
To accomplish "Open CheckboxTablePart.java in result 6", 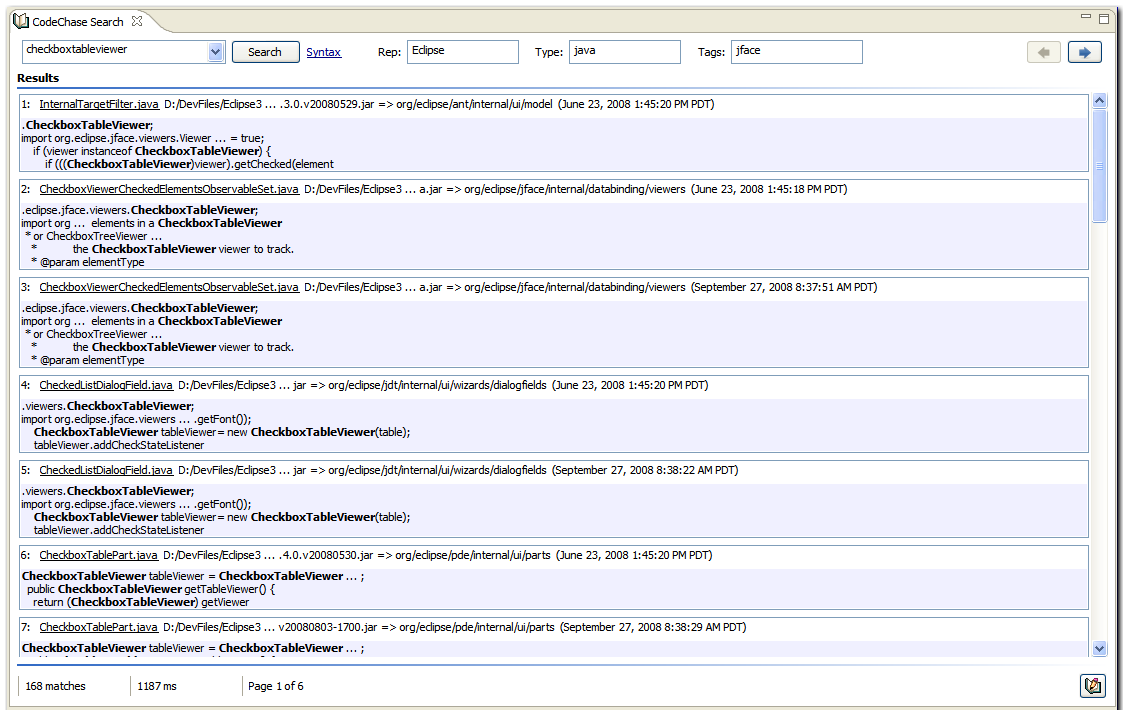I will pos(98,555).
